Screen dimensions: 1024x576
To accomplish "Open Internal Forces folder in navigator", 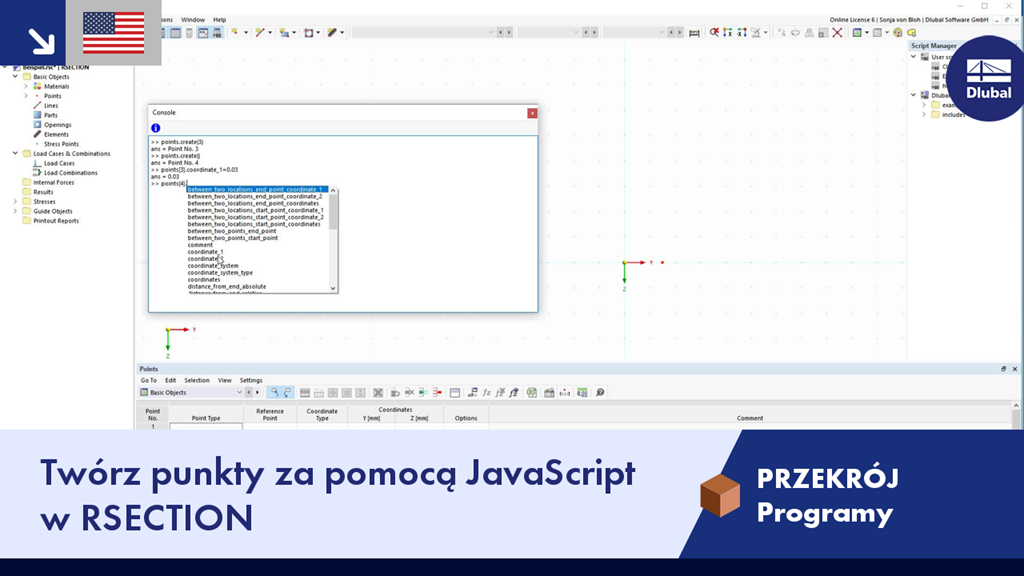I will click(x=54, y=182).
